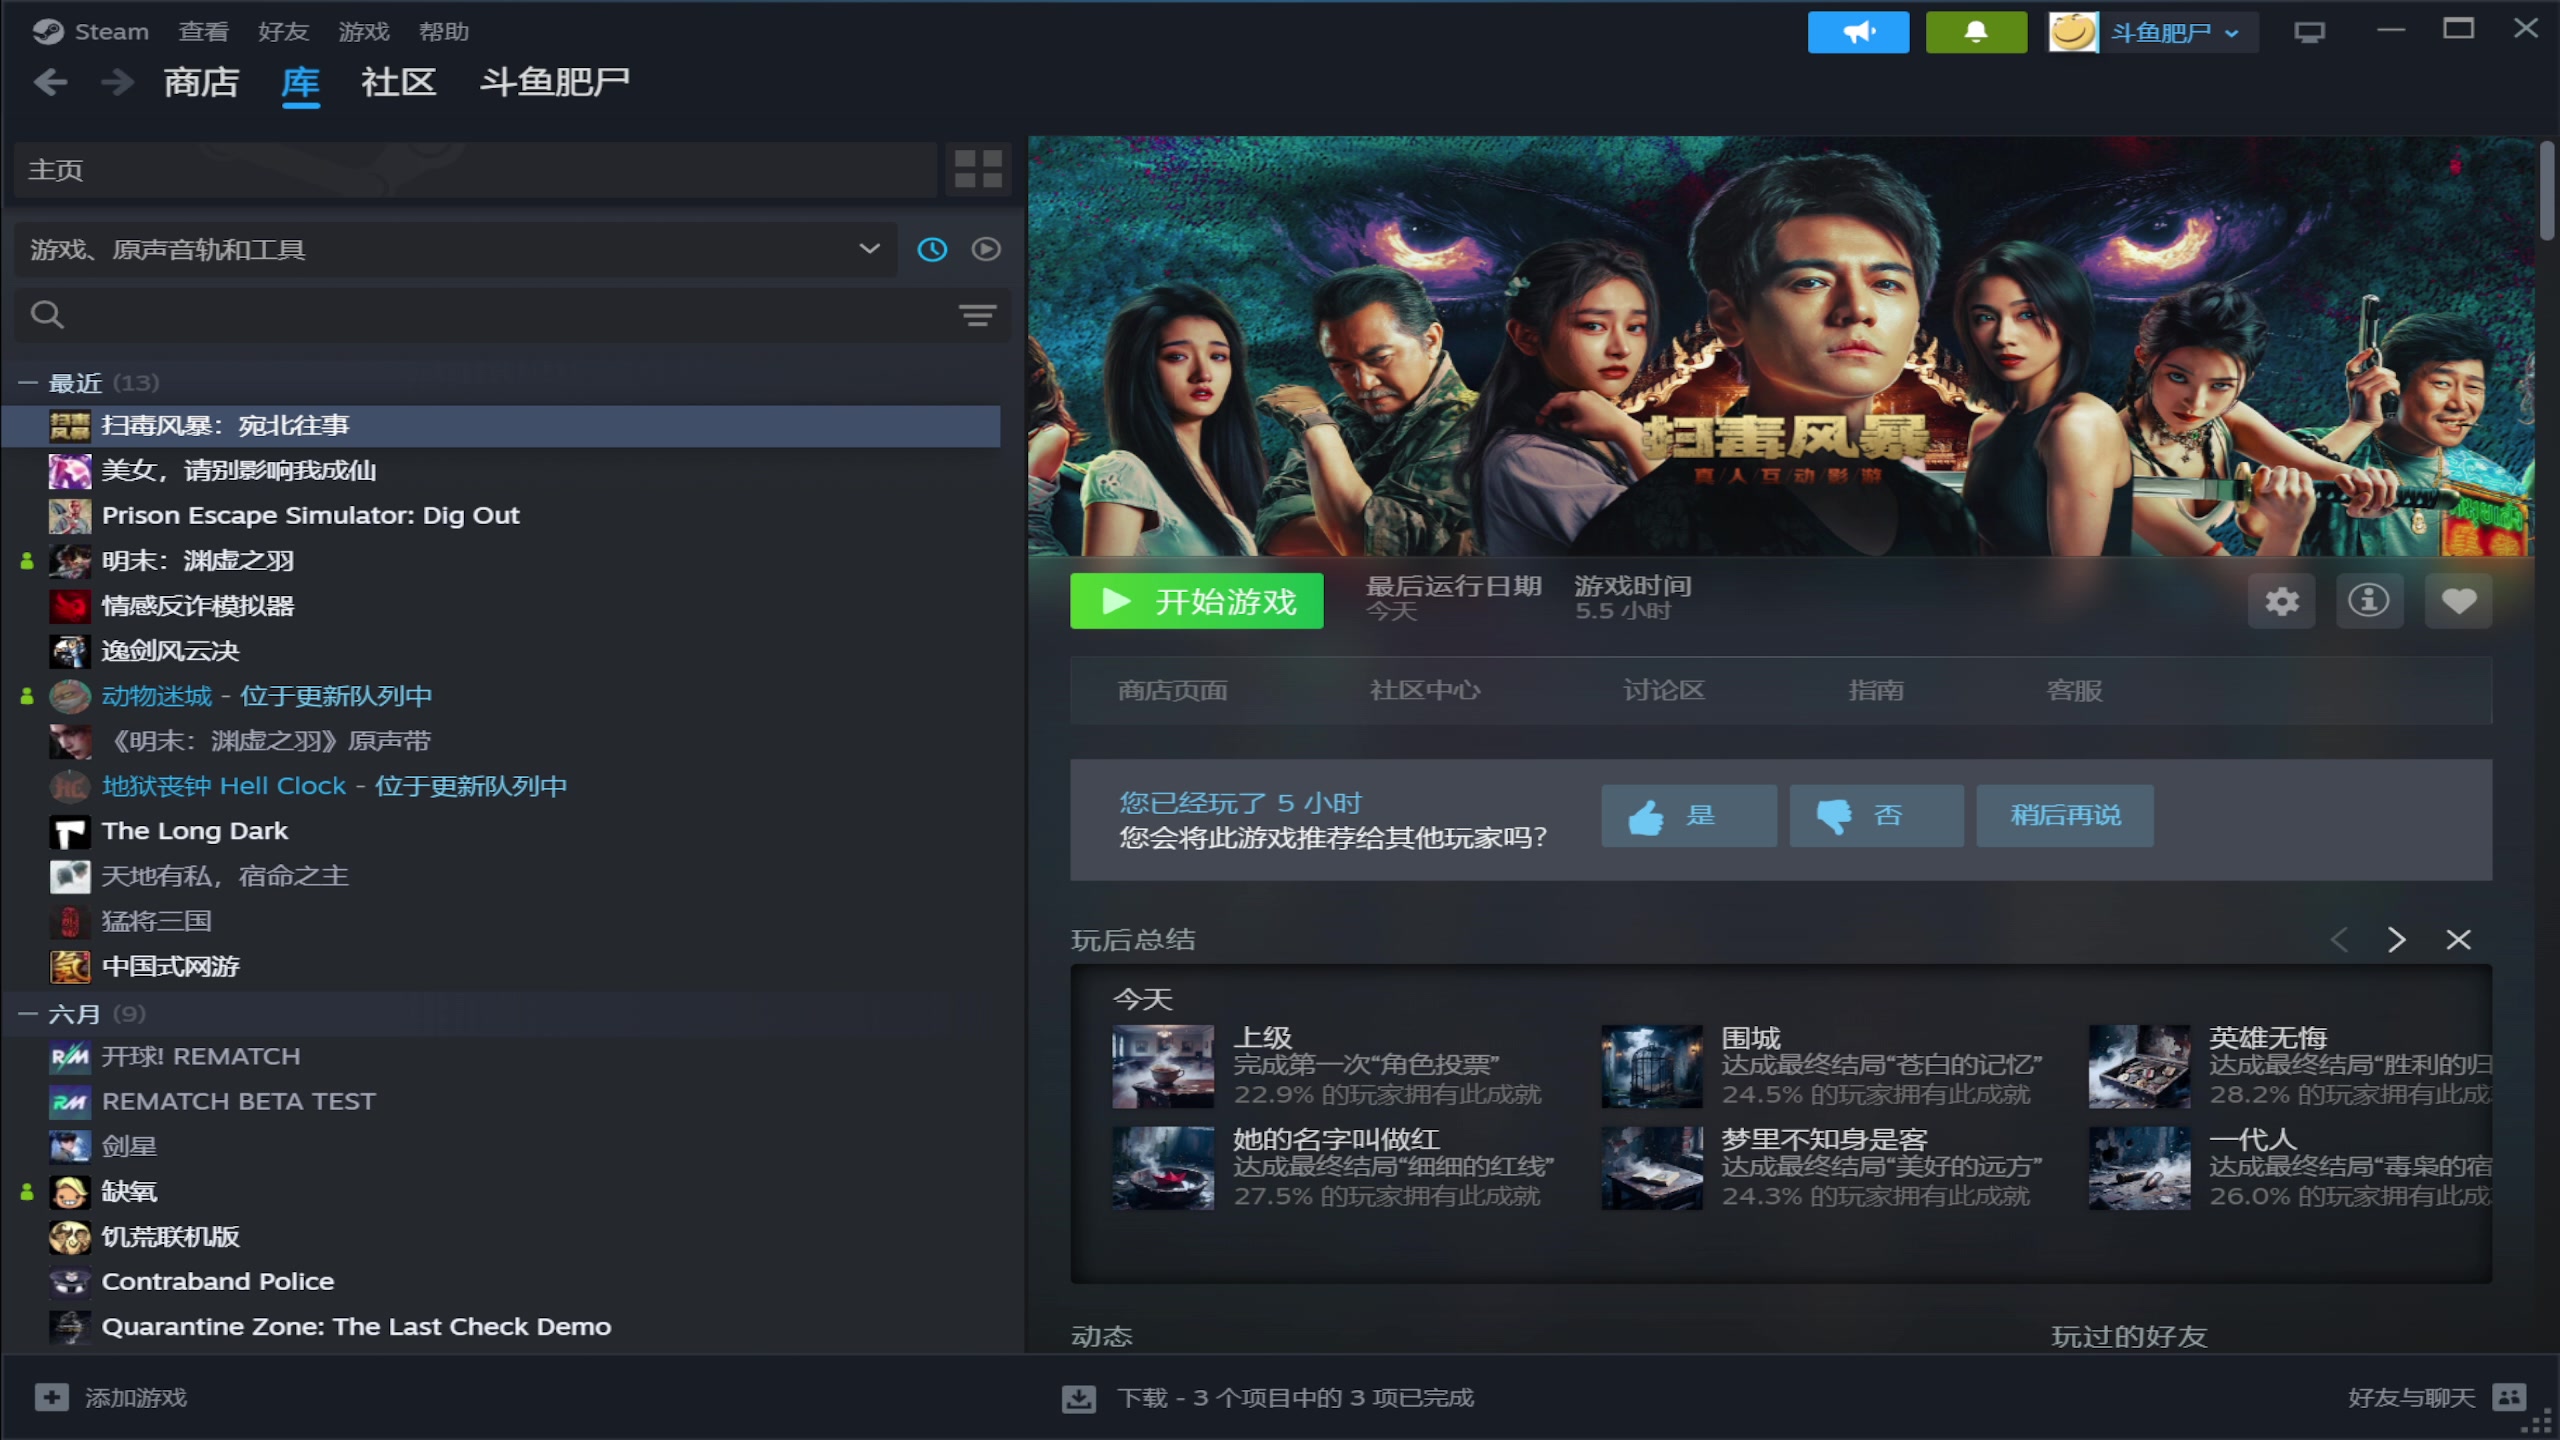Click the 主页 library home bar
The height and width of the screenshot is (1440, 2560).
point(475,169)
